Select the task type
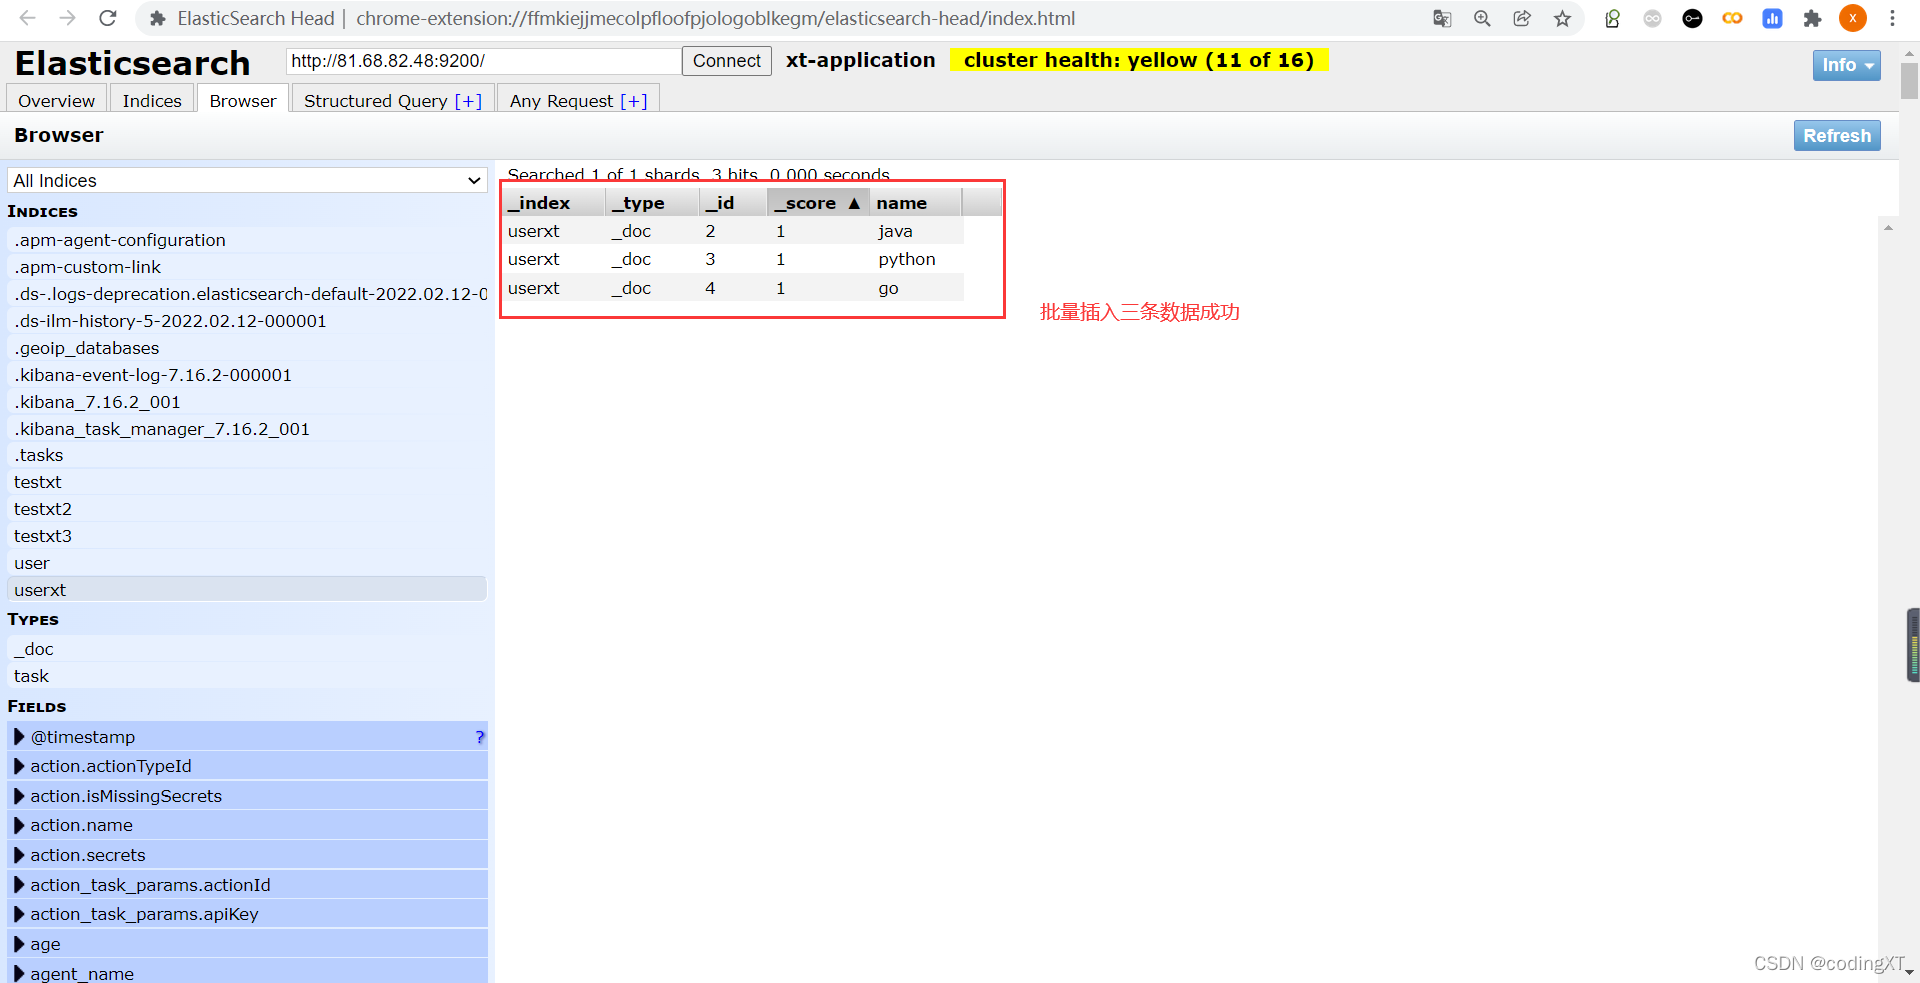1920x983 pixels. pos(247,676)
